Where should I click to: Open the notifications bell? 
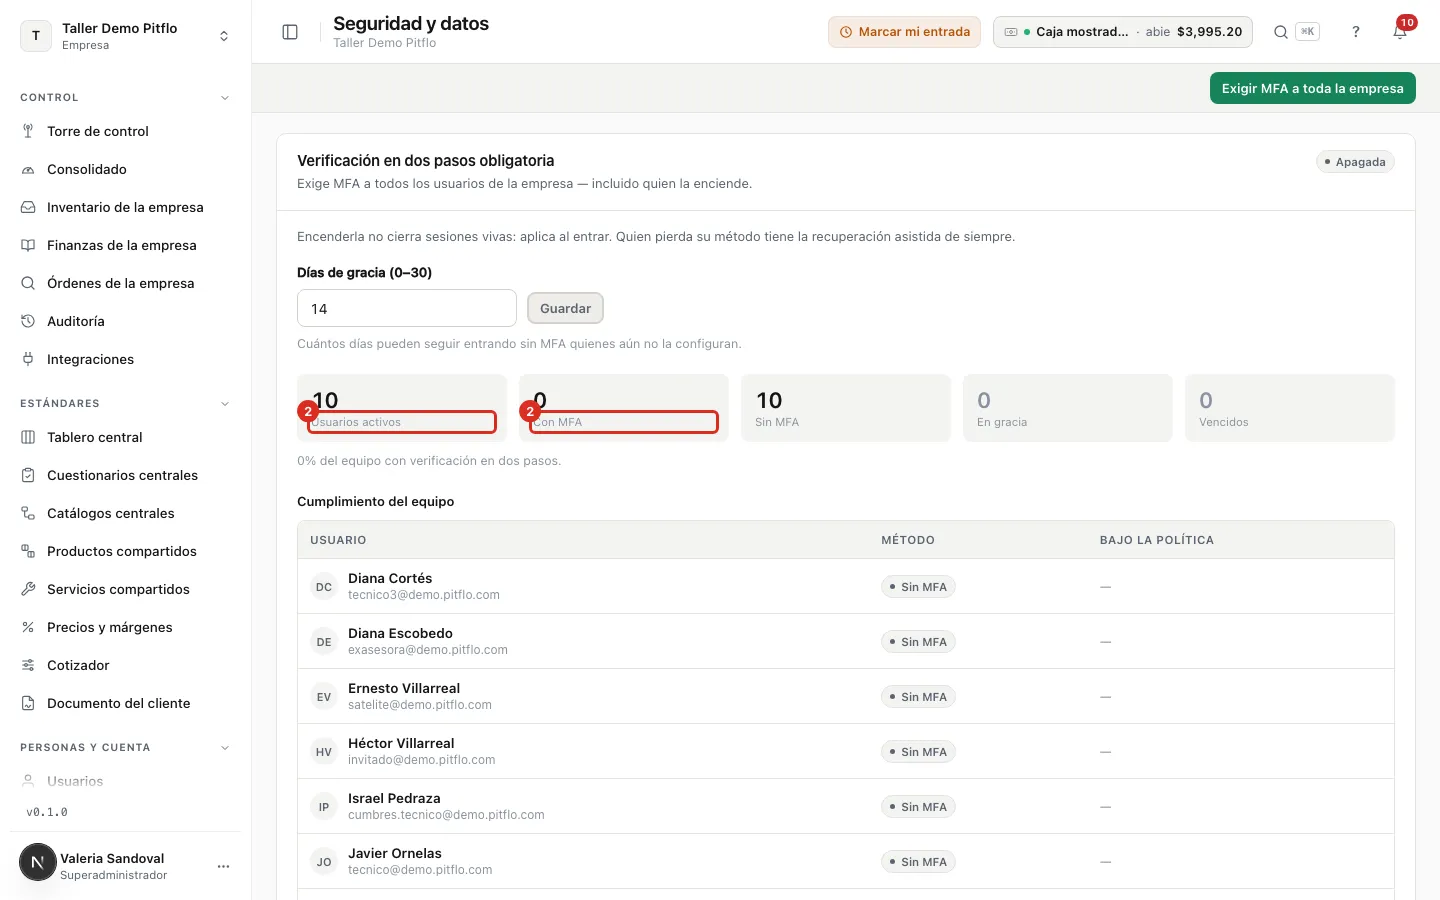[x=1400, y=32]
